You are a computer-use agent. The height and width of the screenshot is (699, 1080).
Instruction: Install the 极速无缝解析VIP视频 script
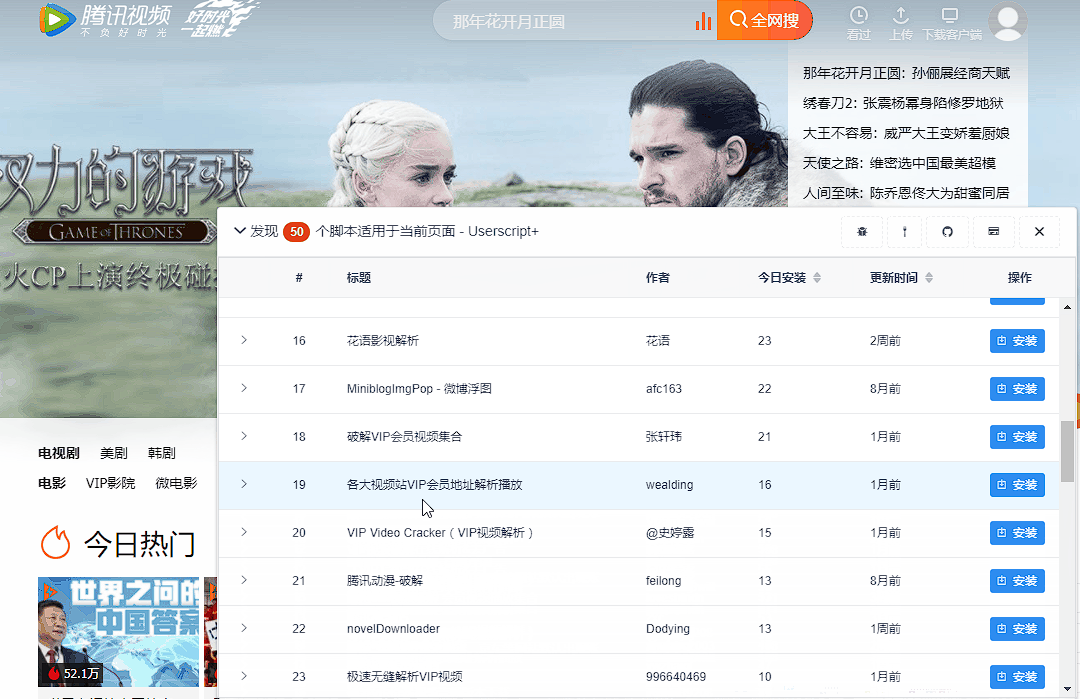(1017, 677)
